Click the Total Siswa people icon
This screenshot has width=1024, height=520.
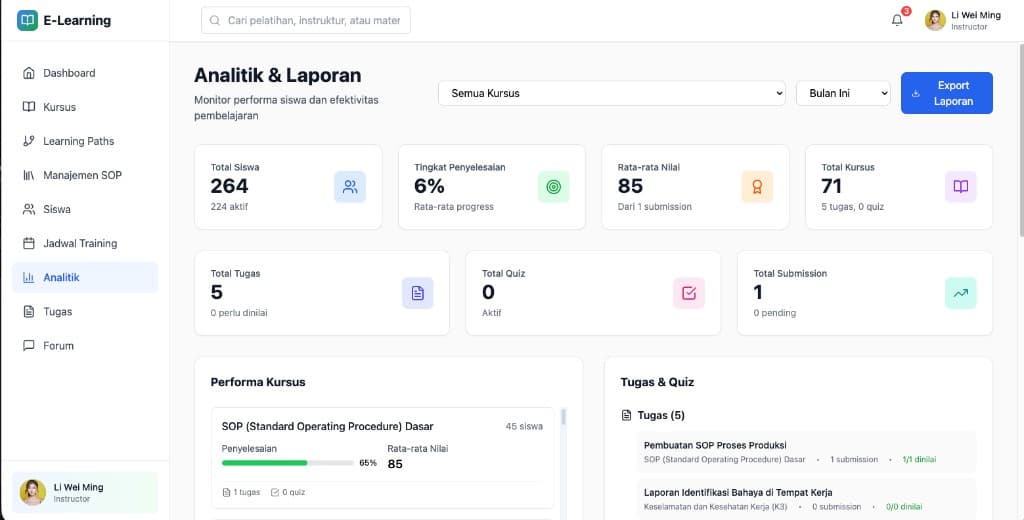[350, 187]
